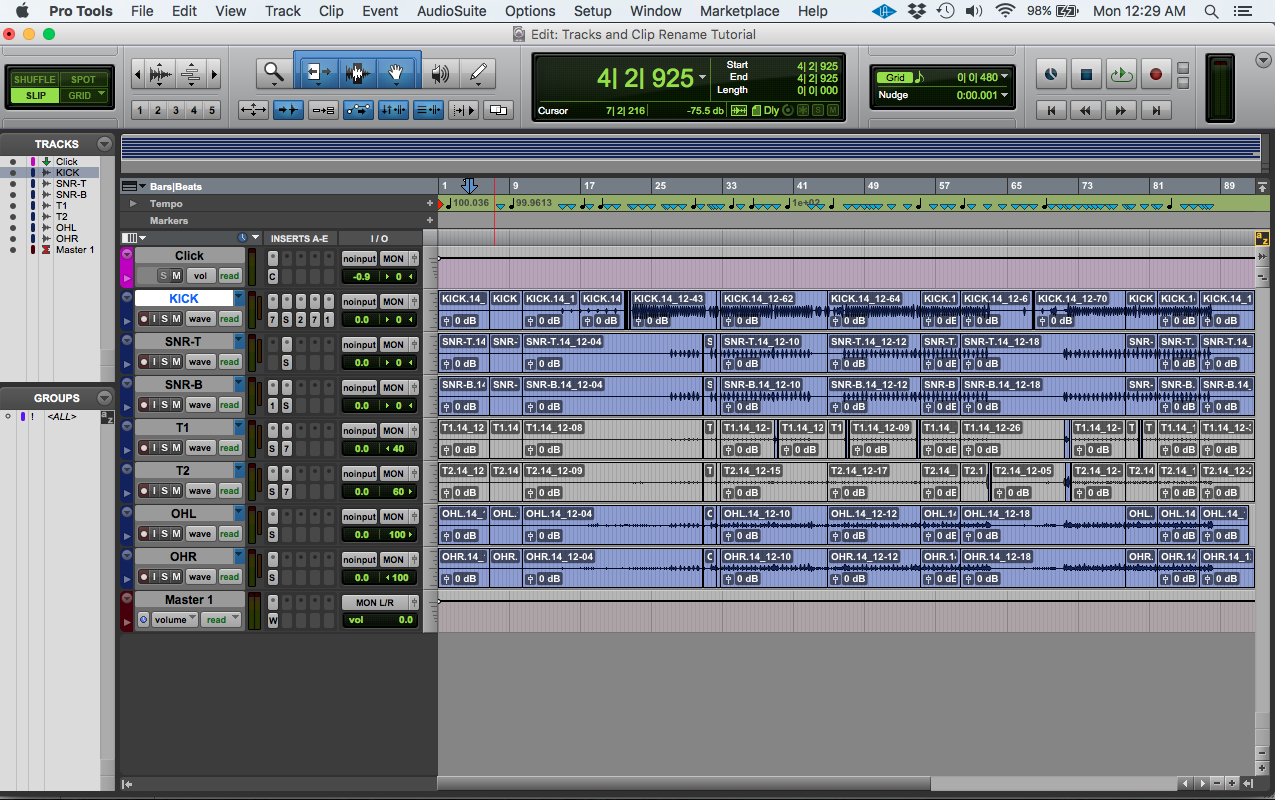Switch to GRID edit mode

tap(82, 95)
